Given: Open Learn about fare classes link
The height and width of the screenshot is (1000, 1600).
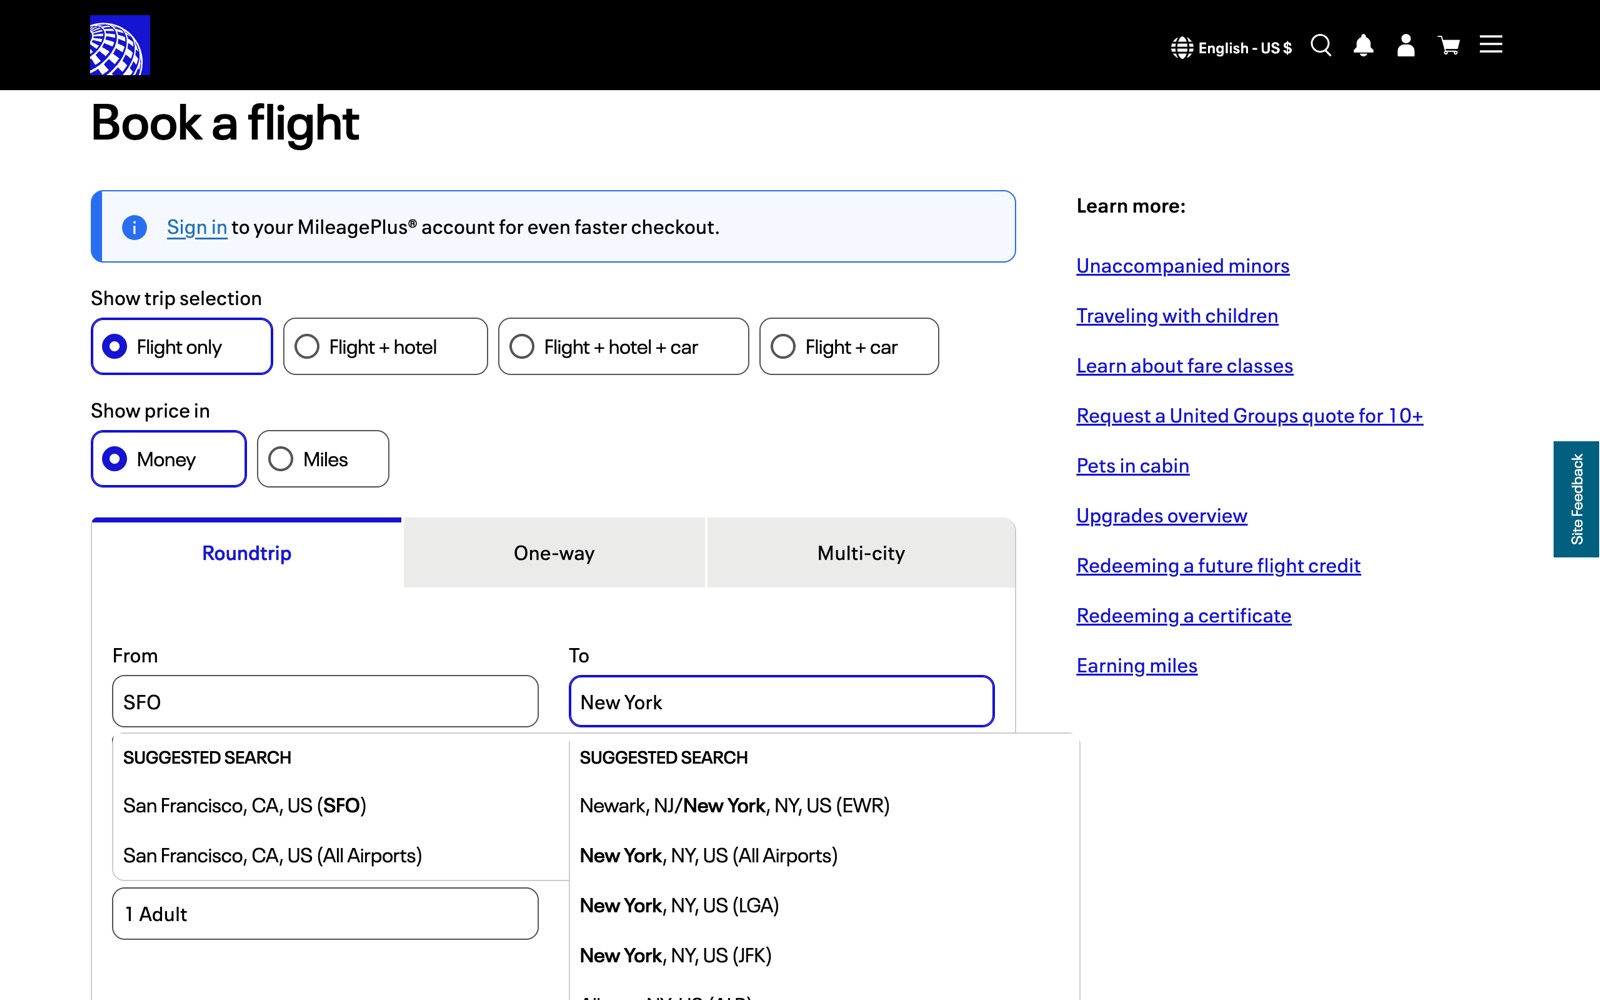Looking at the screenshot, I should pos(1185,366).
